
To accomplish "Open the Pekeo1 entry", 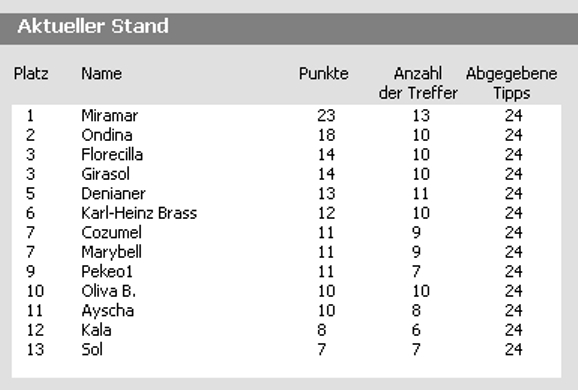I will tap(107, 272).
